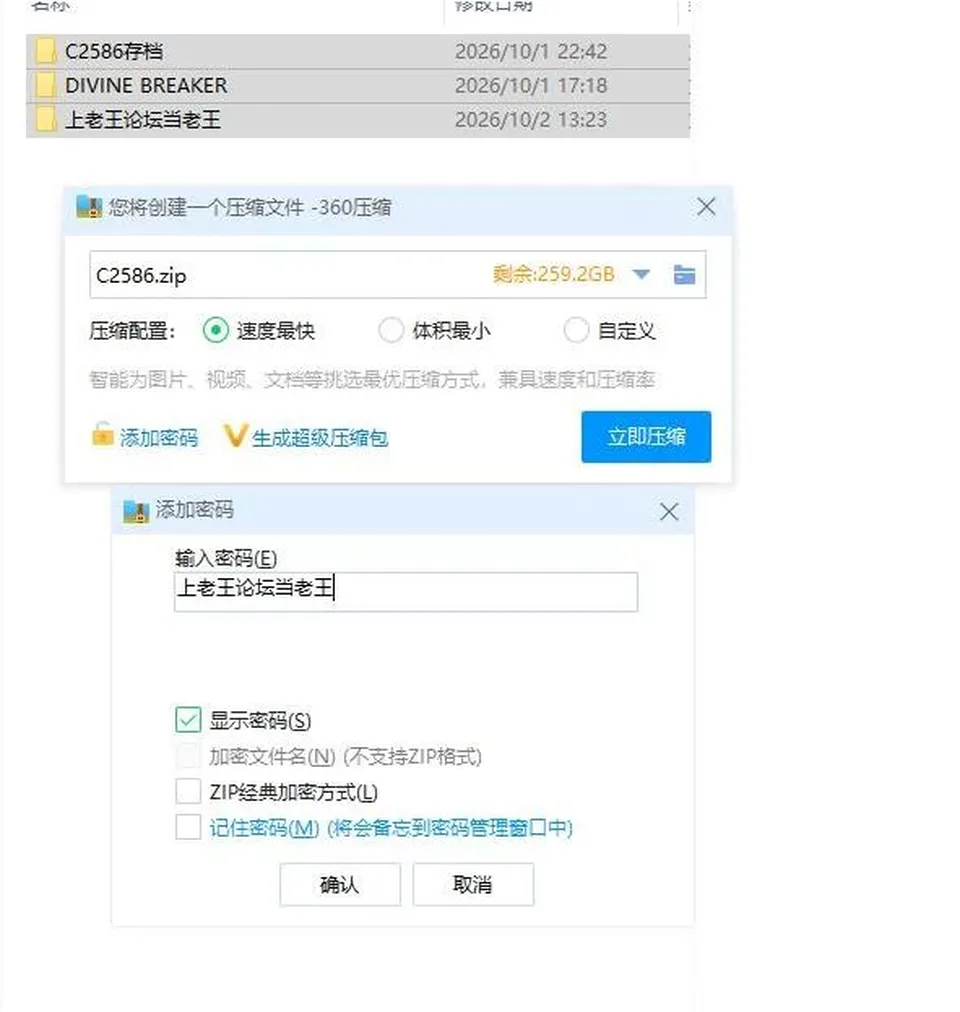960x1012 pixels.
Task: Select the 自定义 radio option
Action: (x=576, y=330)
